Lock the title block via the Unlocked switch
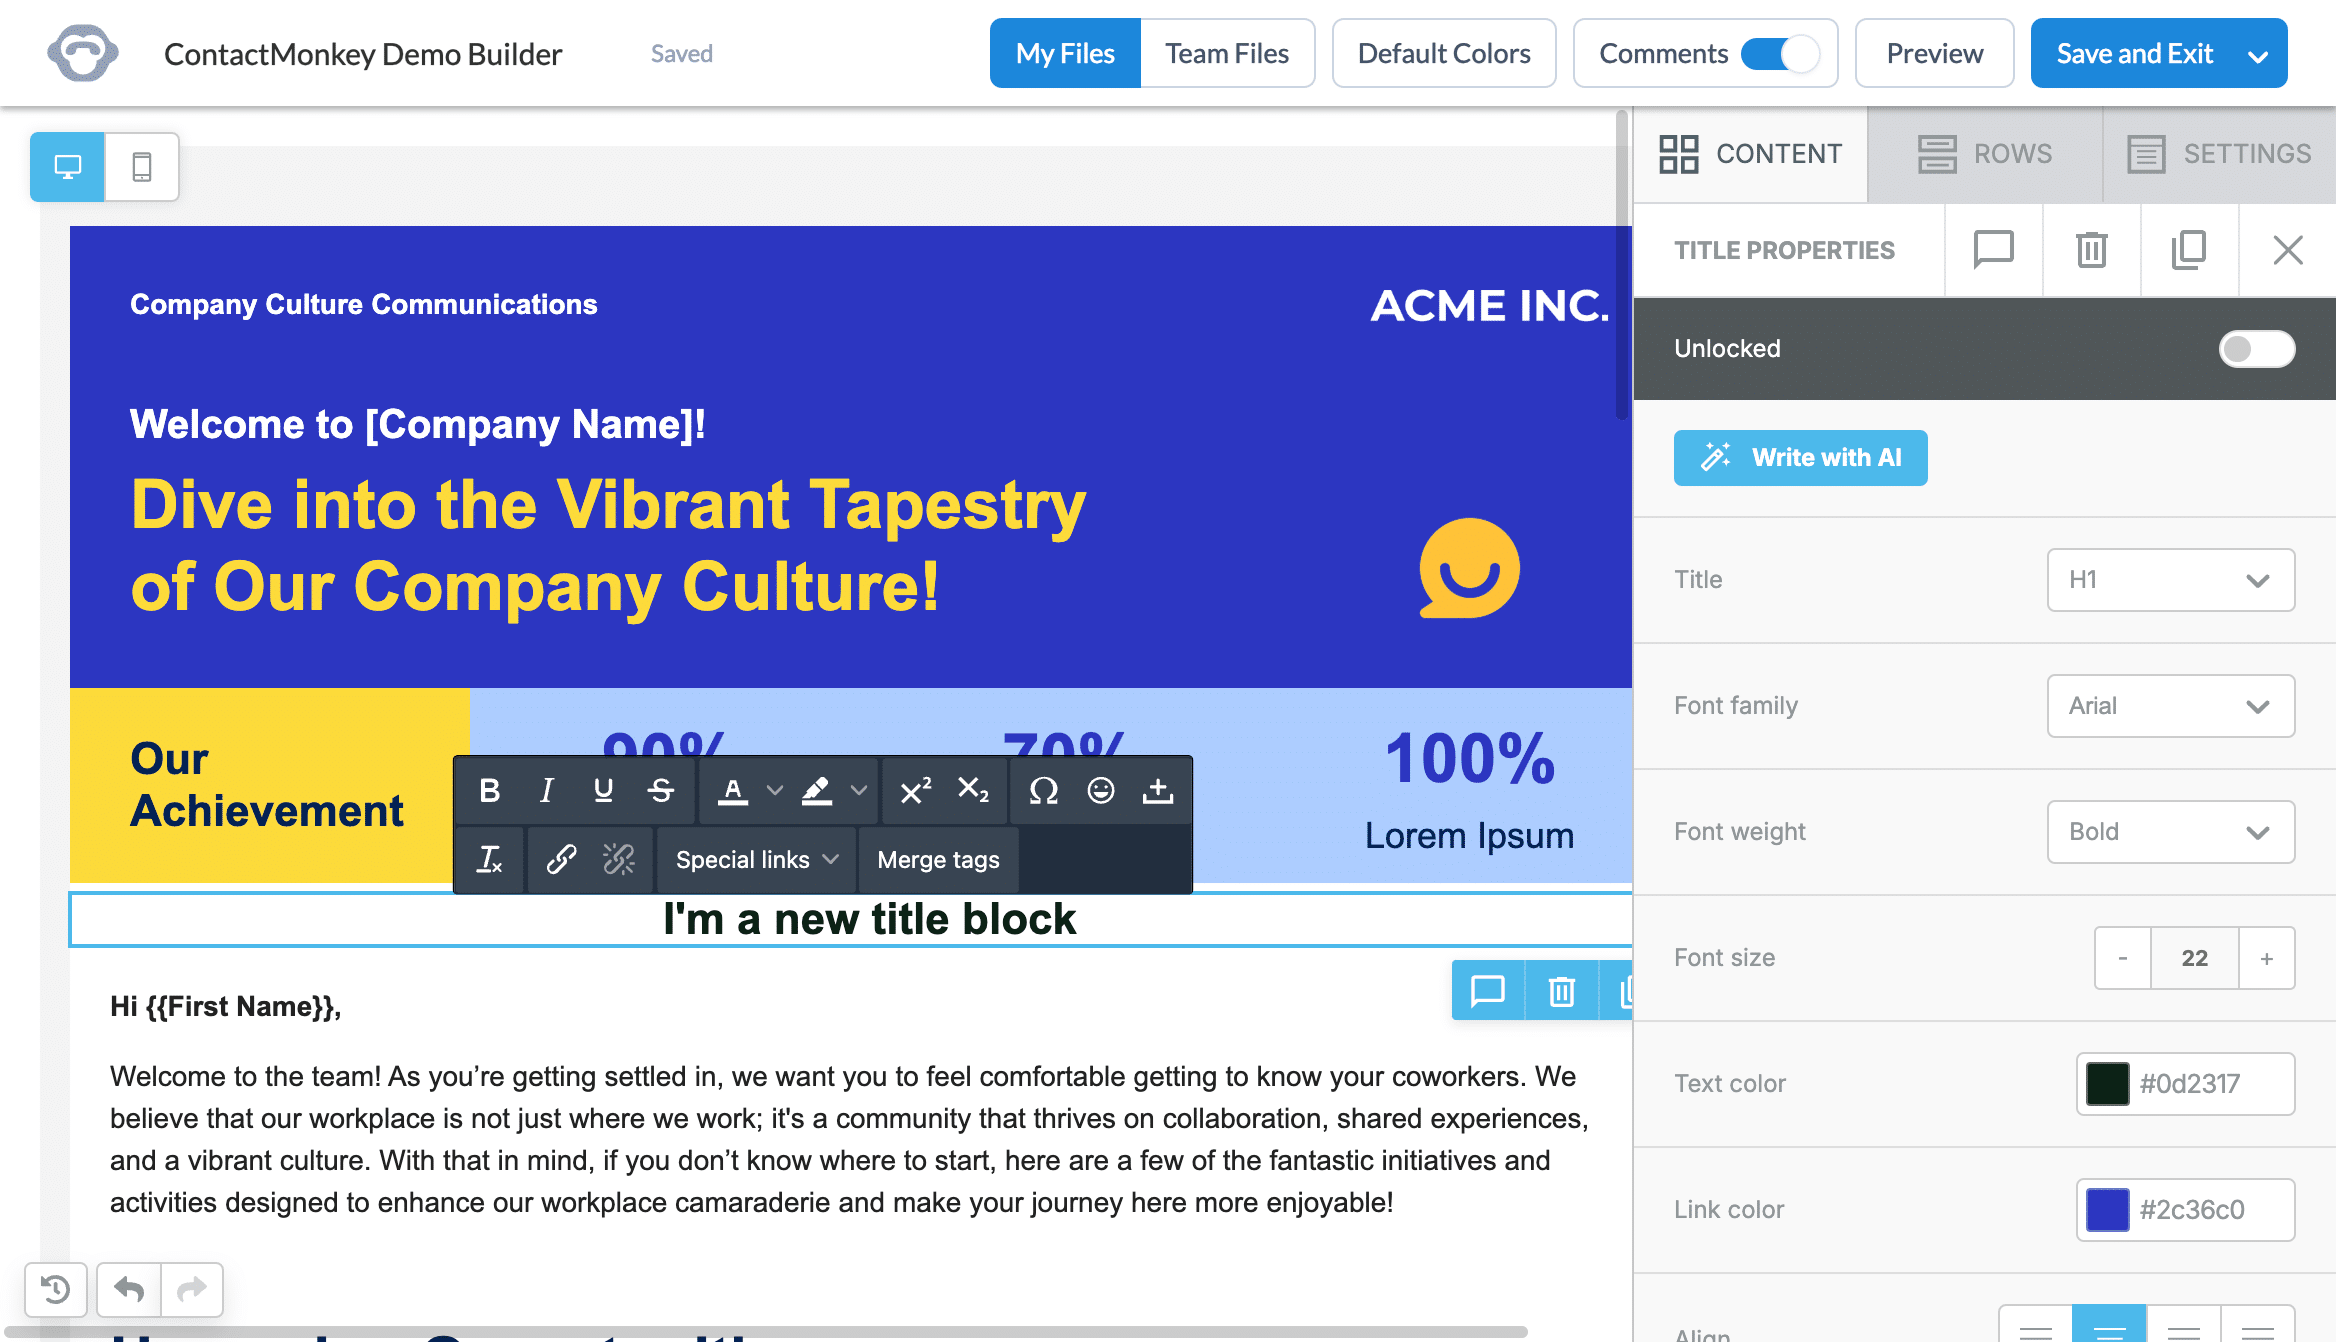The width and height of the screenshot is (2336, 1342). (2257, 349)
